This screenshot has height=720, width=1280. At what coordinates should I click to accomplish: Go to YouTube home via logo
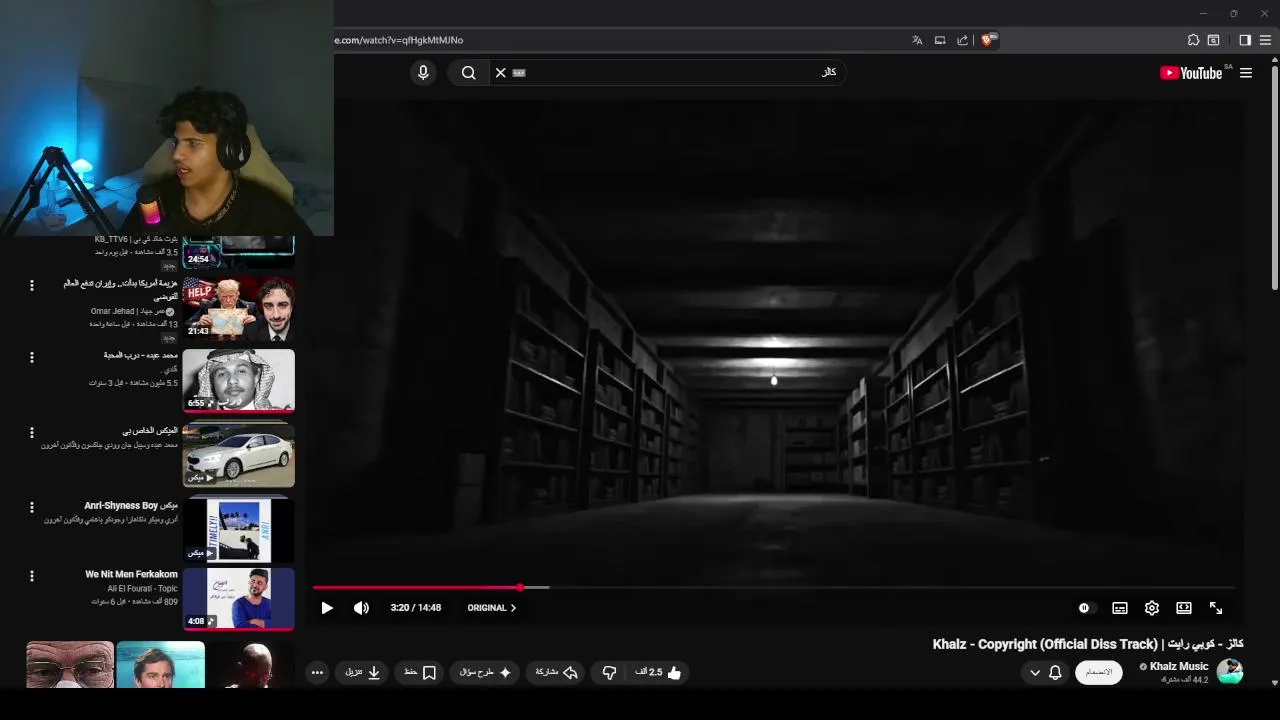pyautogui.click(x=1191, y=73)
